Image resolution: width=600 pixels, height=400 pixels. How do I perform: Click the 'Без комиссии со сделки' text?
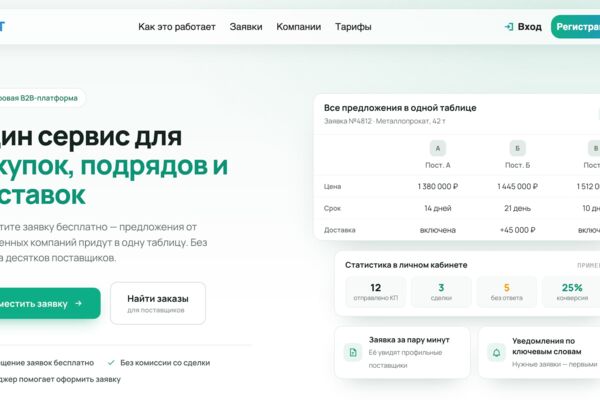pyautogui.click(x=165, y=362)
